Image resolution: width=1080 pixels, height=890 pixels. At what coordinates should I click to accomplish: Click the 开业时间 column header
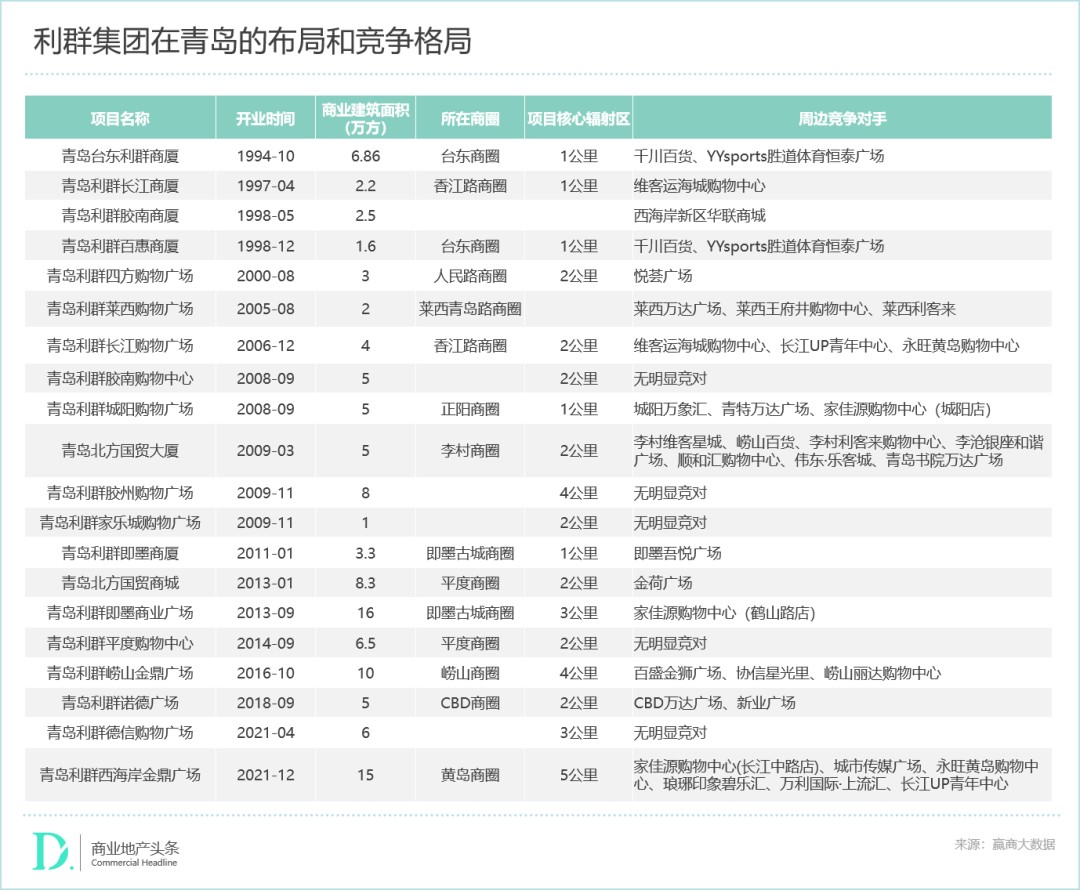[265, 116]
